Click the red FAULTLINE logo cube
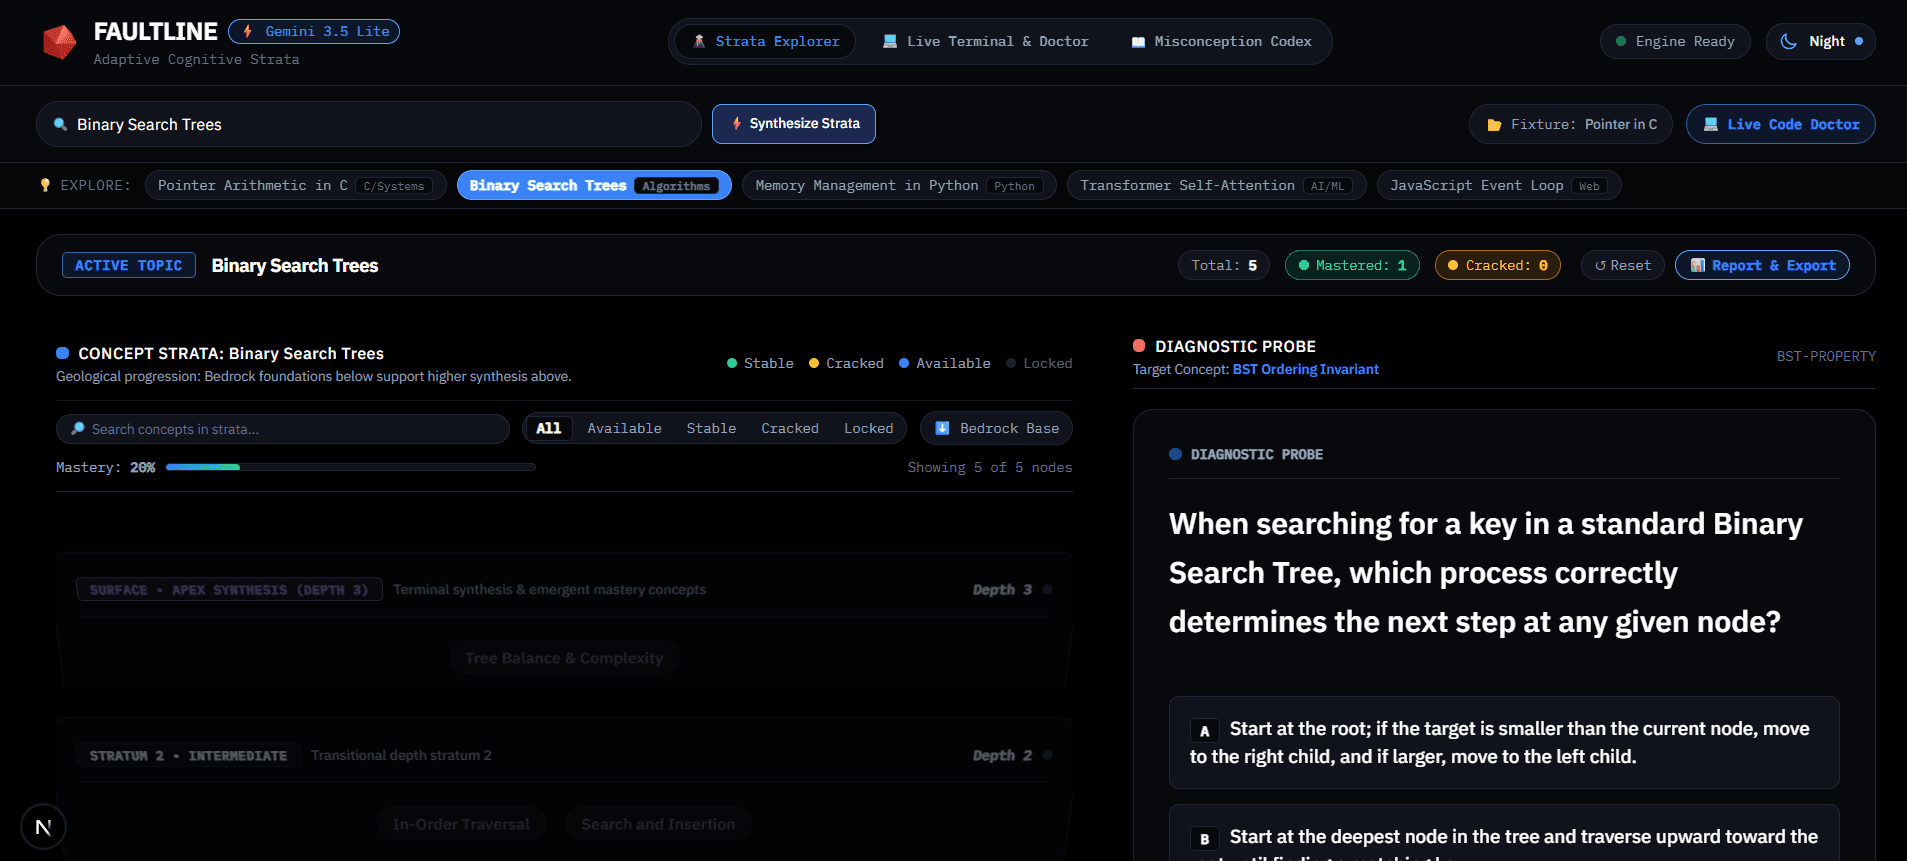1907x861 pixels. (60, 42)
